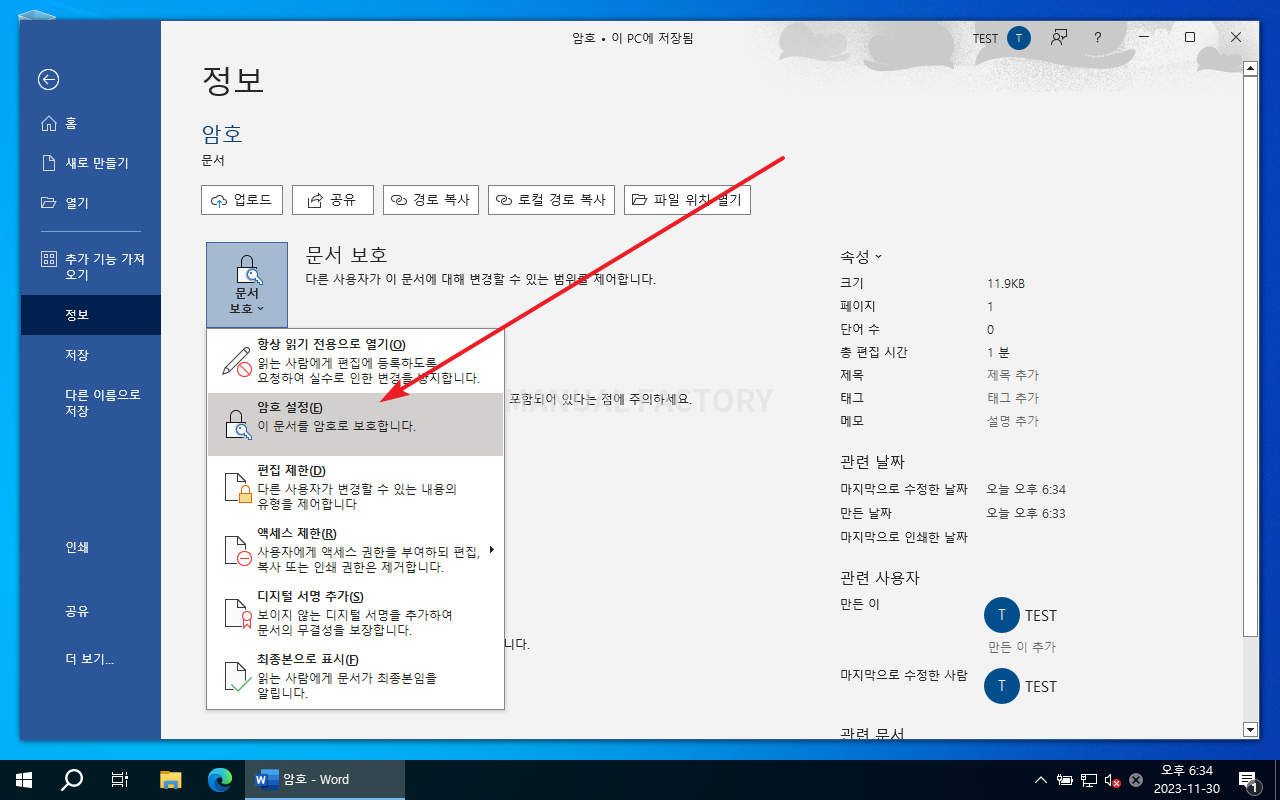1280x800 pixels.
Task: Launch Microsoft Edge from the taskbar
Action: pos(220,779)
